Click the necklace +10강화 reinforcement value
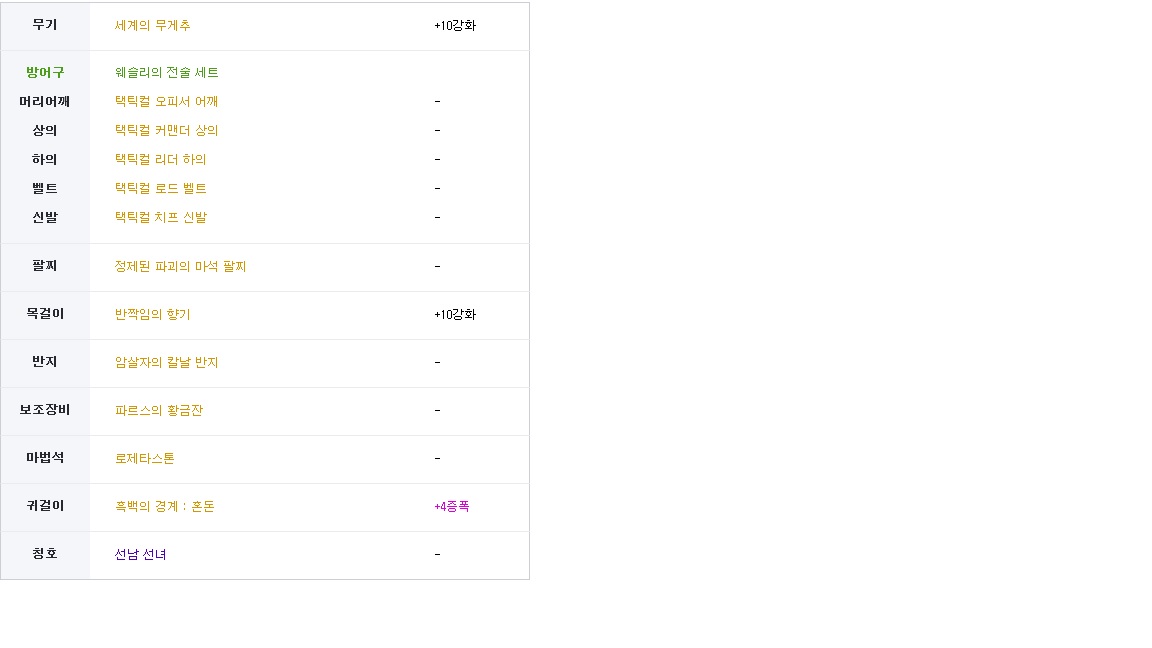 tap(455, 314)
